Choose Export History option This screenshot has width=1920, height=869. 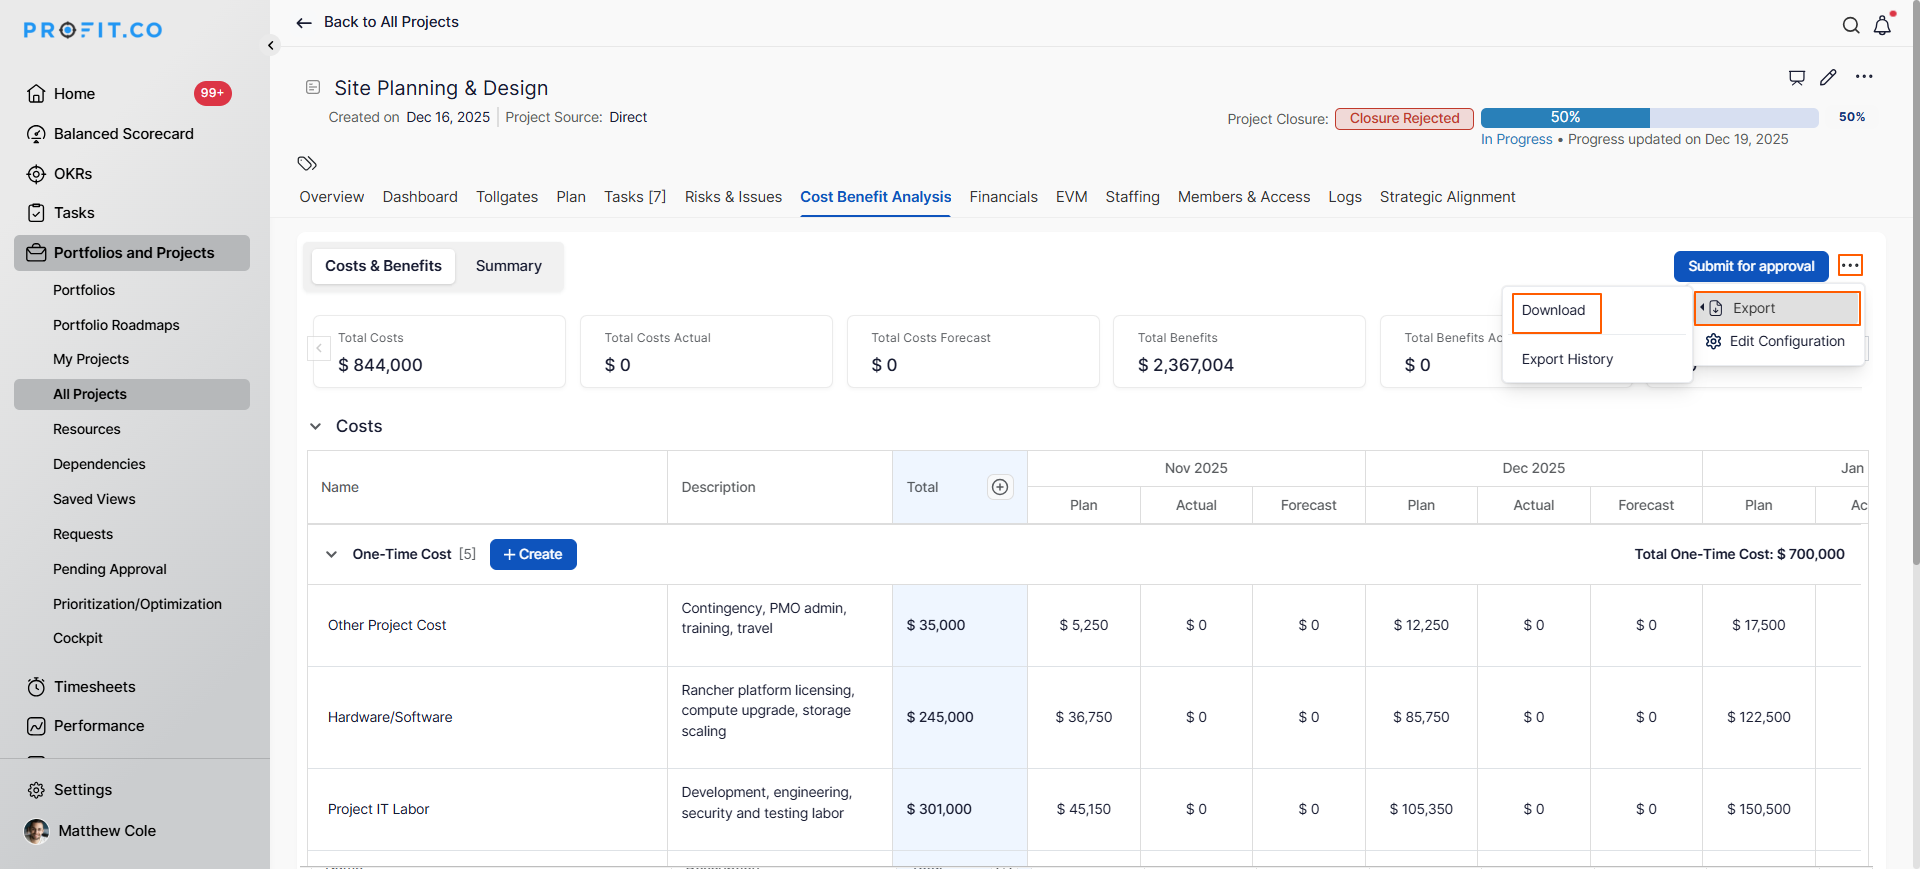tap(1567, 359)
